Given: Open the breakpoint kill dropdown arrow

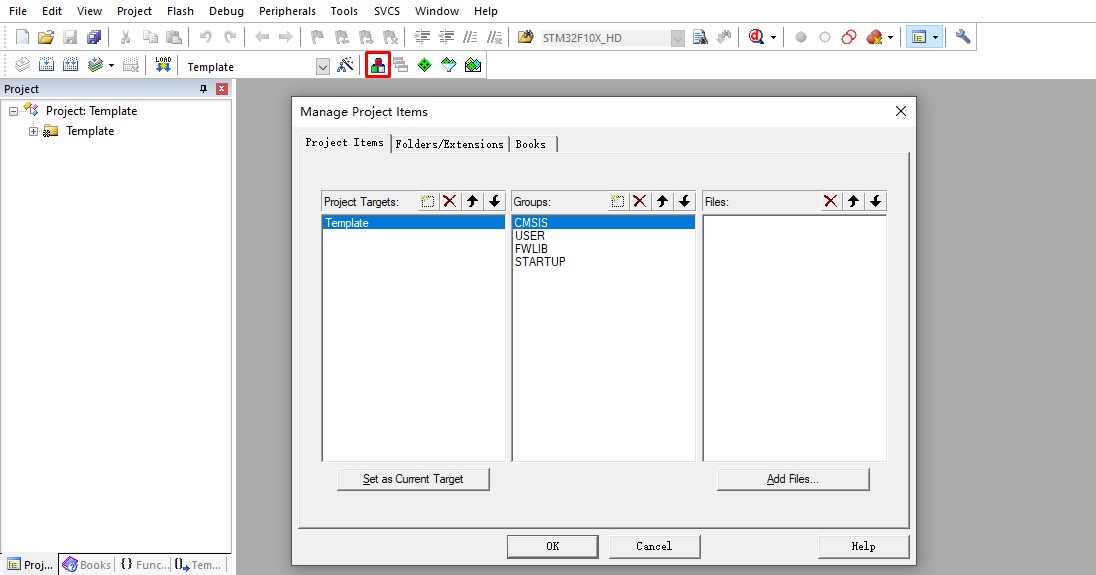Looking at the screenshot, I should [890, 38].
